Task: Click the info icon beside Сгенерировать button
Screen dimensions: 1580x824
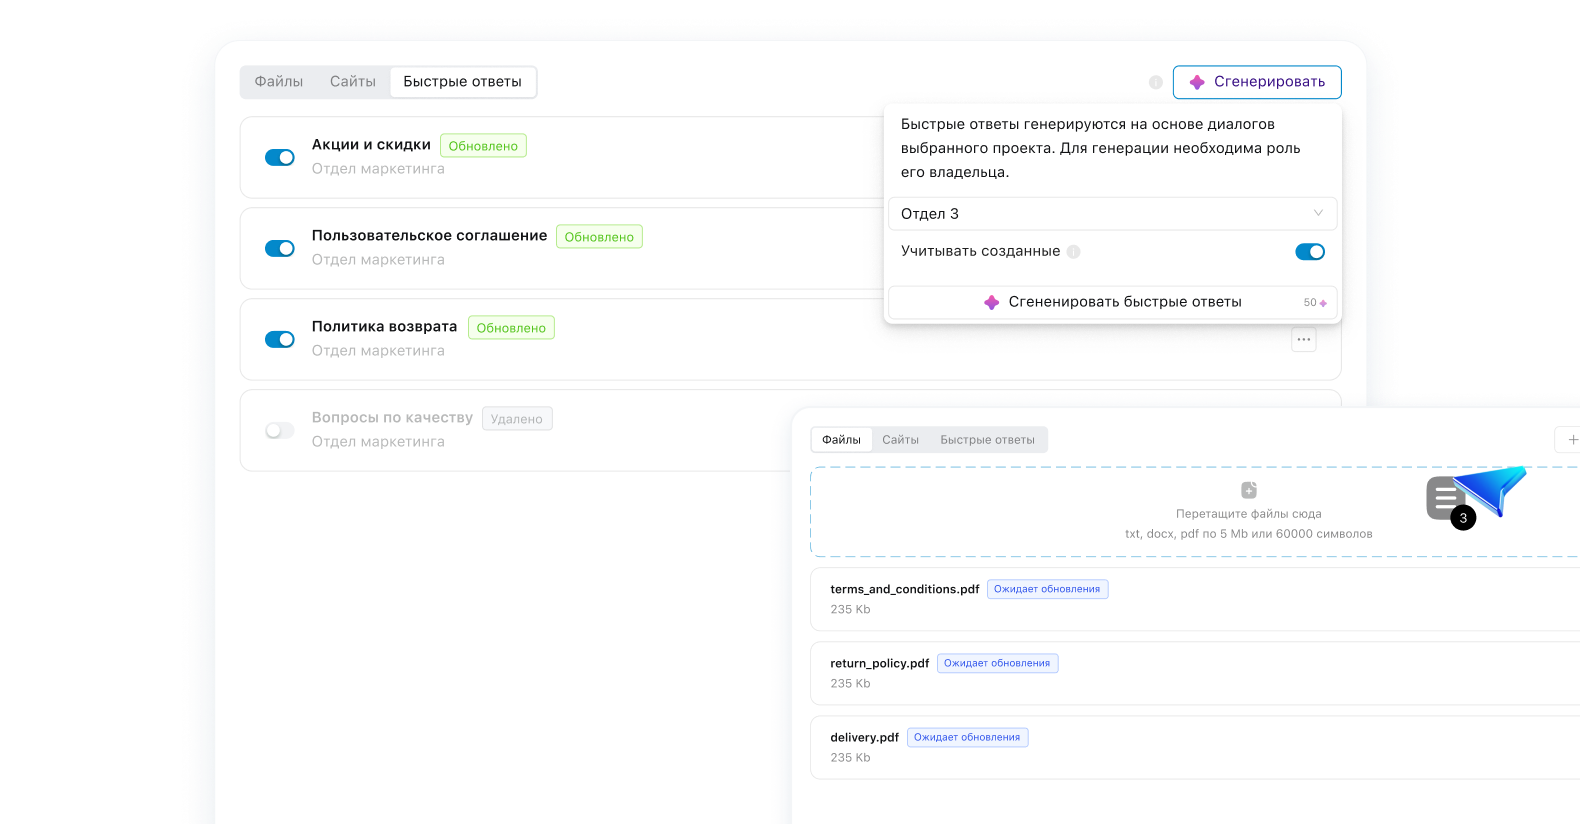Action: tap(1155, 82)
